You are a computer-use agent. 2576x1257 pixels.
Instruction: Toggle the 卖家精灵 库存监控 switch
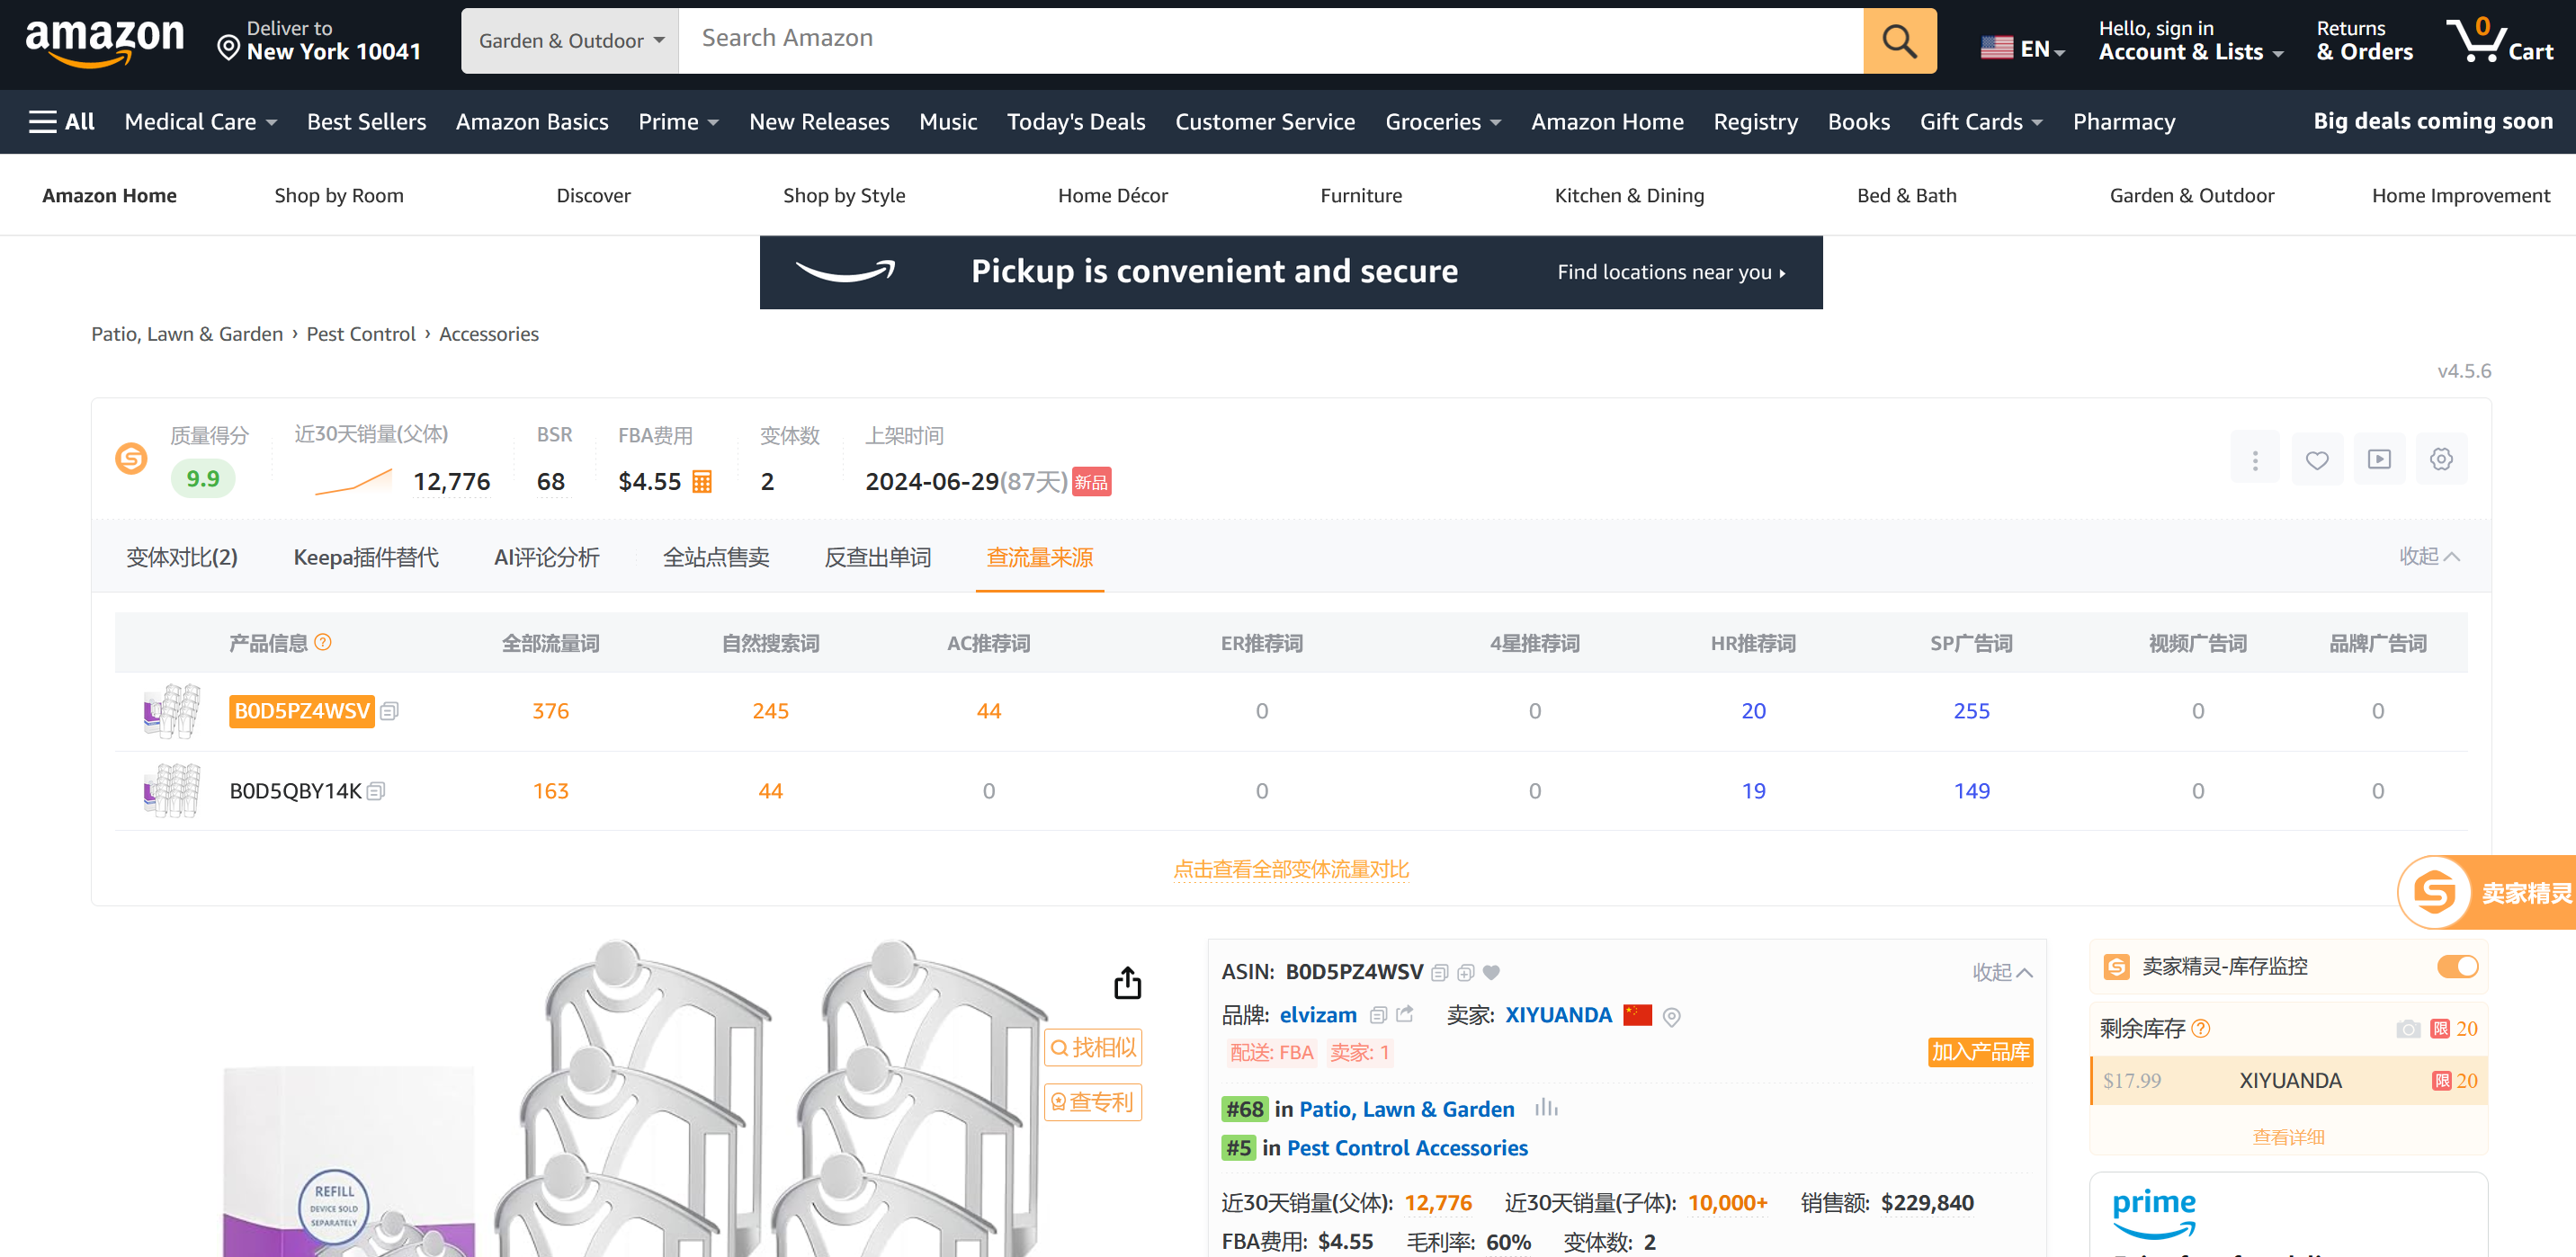pyautogui.click(x=2456, y=966)
